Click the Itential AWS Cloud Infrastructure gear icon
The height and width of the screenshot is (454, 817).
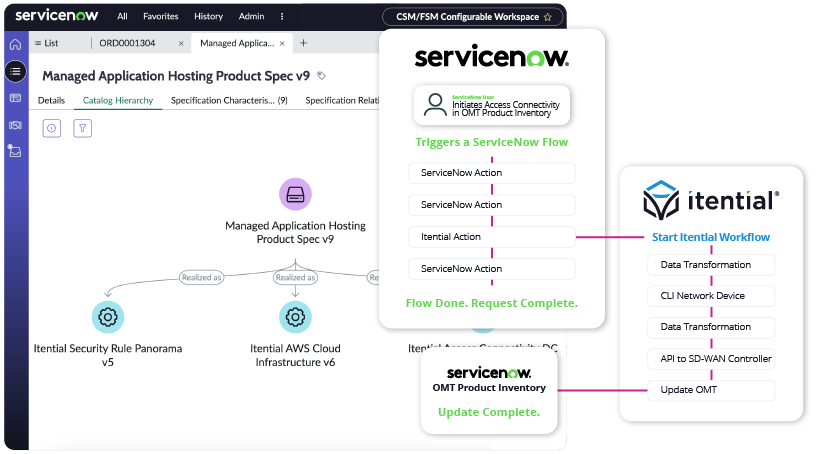295,317
